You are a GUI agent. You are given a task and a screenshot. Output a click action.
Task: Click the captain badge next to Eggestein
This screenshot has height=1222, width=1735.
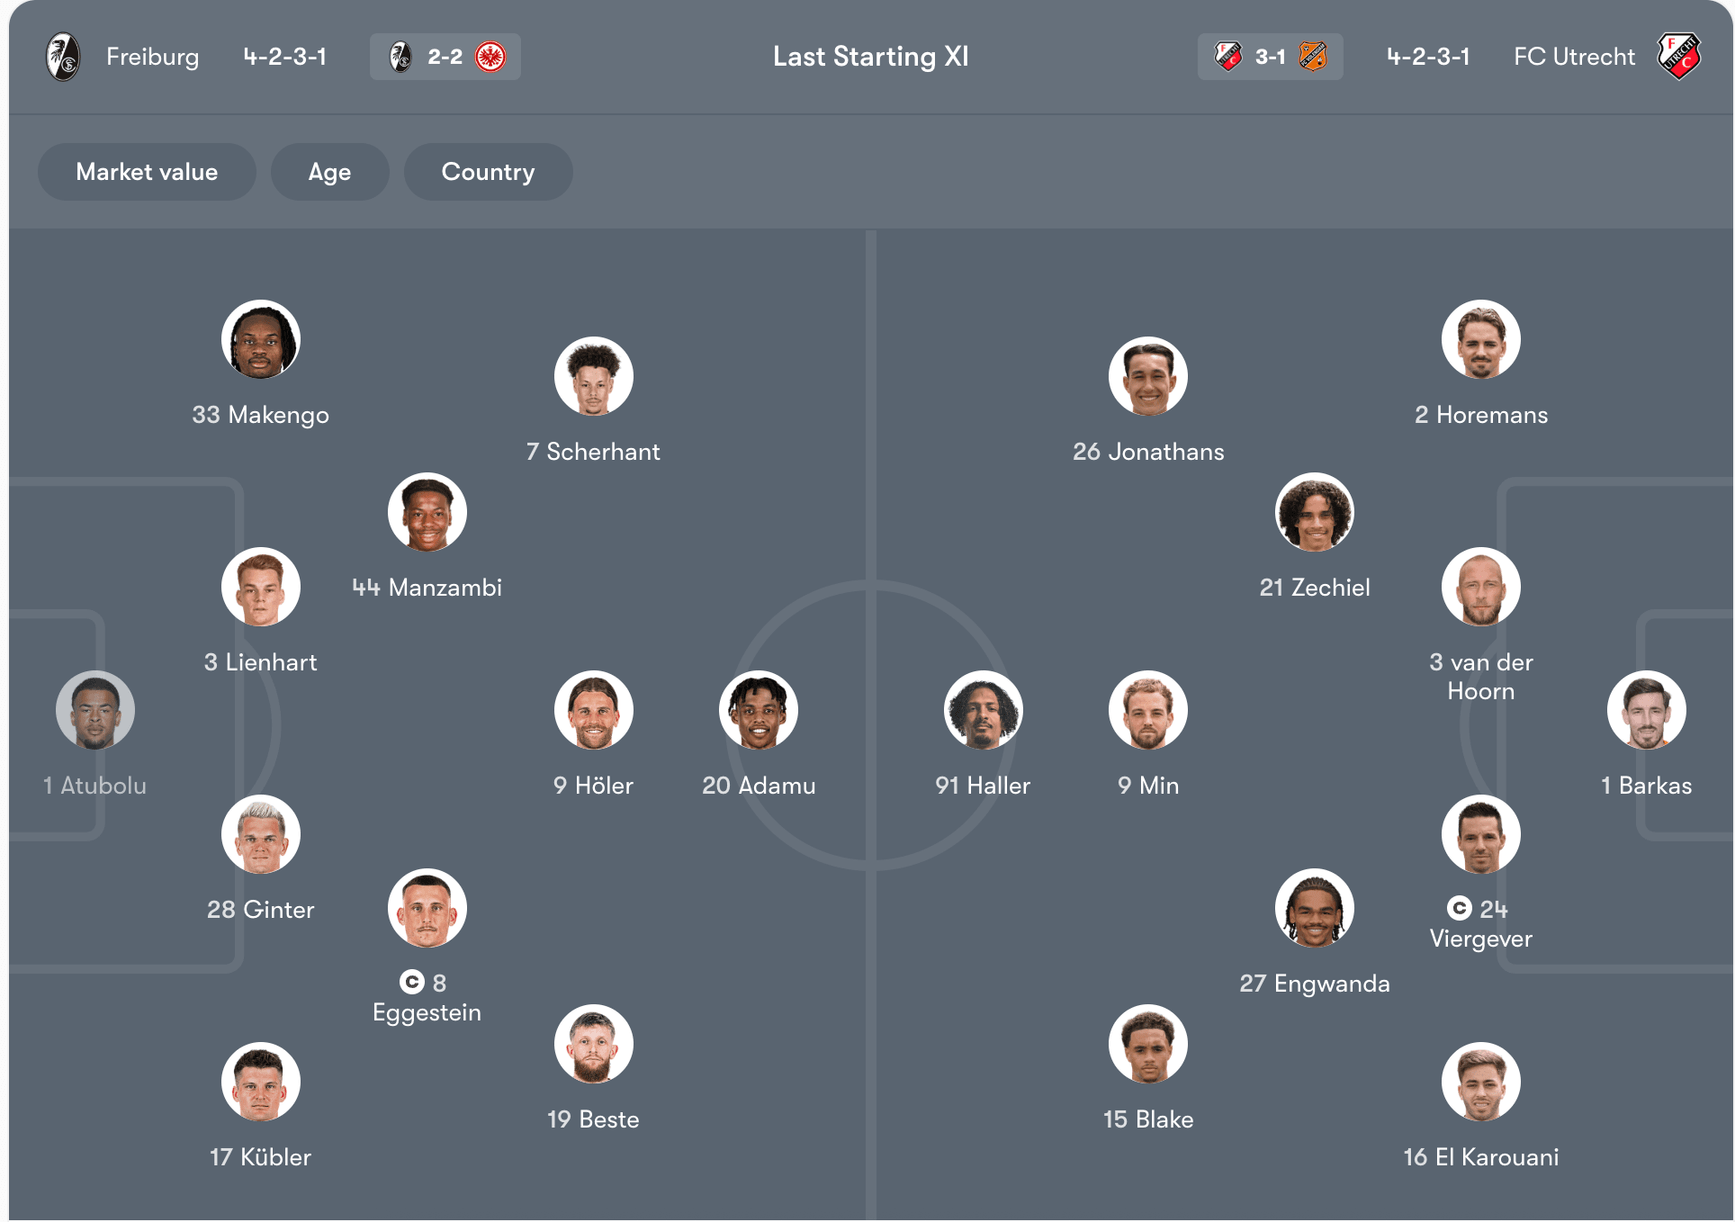coord(411,983)
